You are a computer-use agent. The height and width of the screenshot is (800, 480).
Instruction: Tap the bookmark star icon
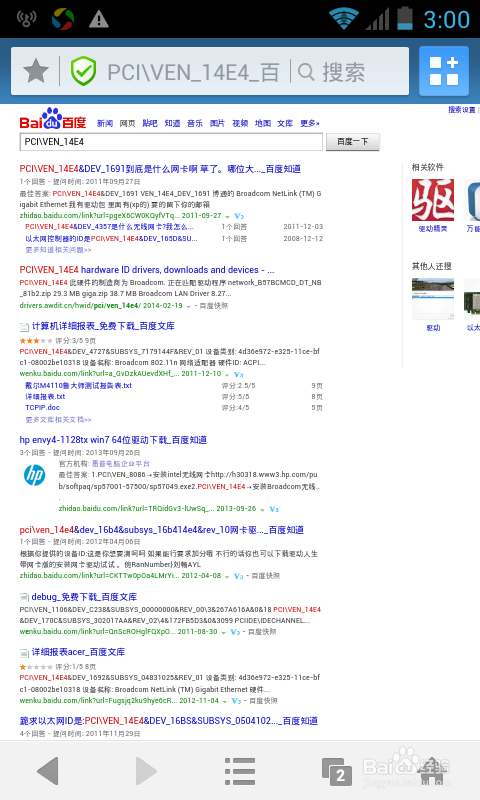click(36, 71)
